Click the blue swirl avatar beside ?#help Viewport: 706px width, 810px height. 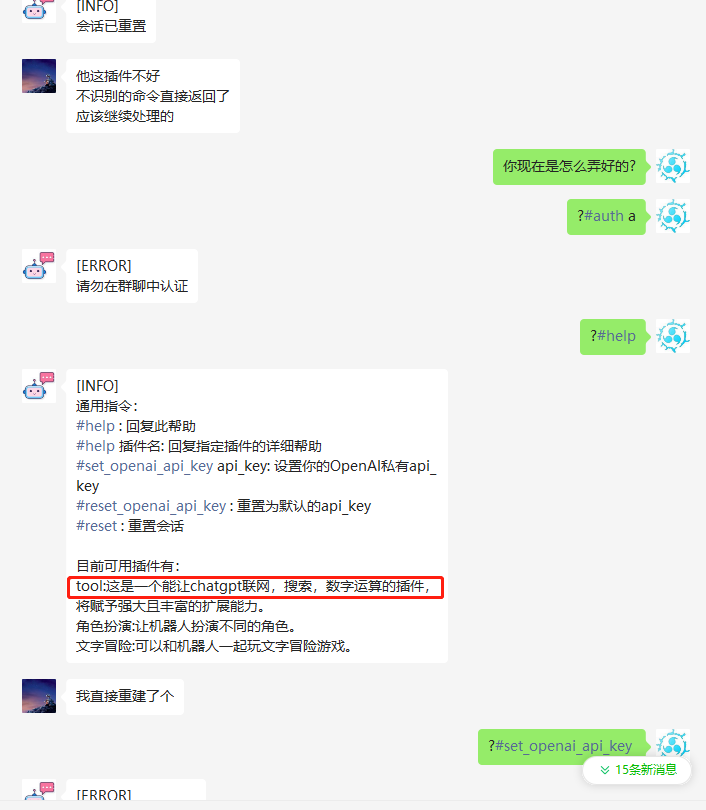click(x=672, y=336)
